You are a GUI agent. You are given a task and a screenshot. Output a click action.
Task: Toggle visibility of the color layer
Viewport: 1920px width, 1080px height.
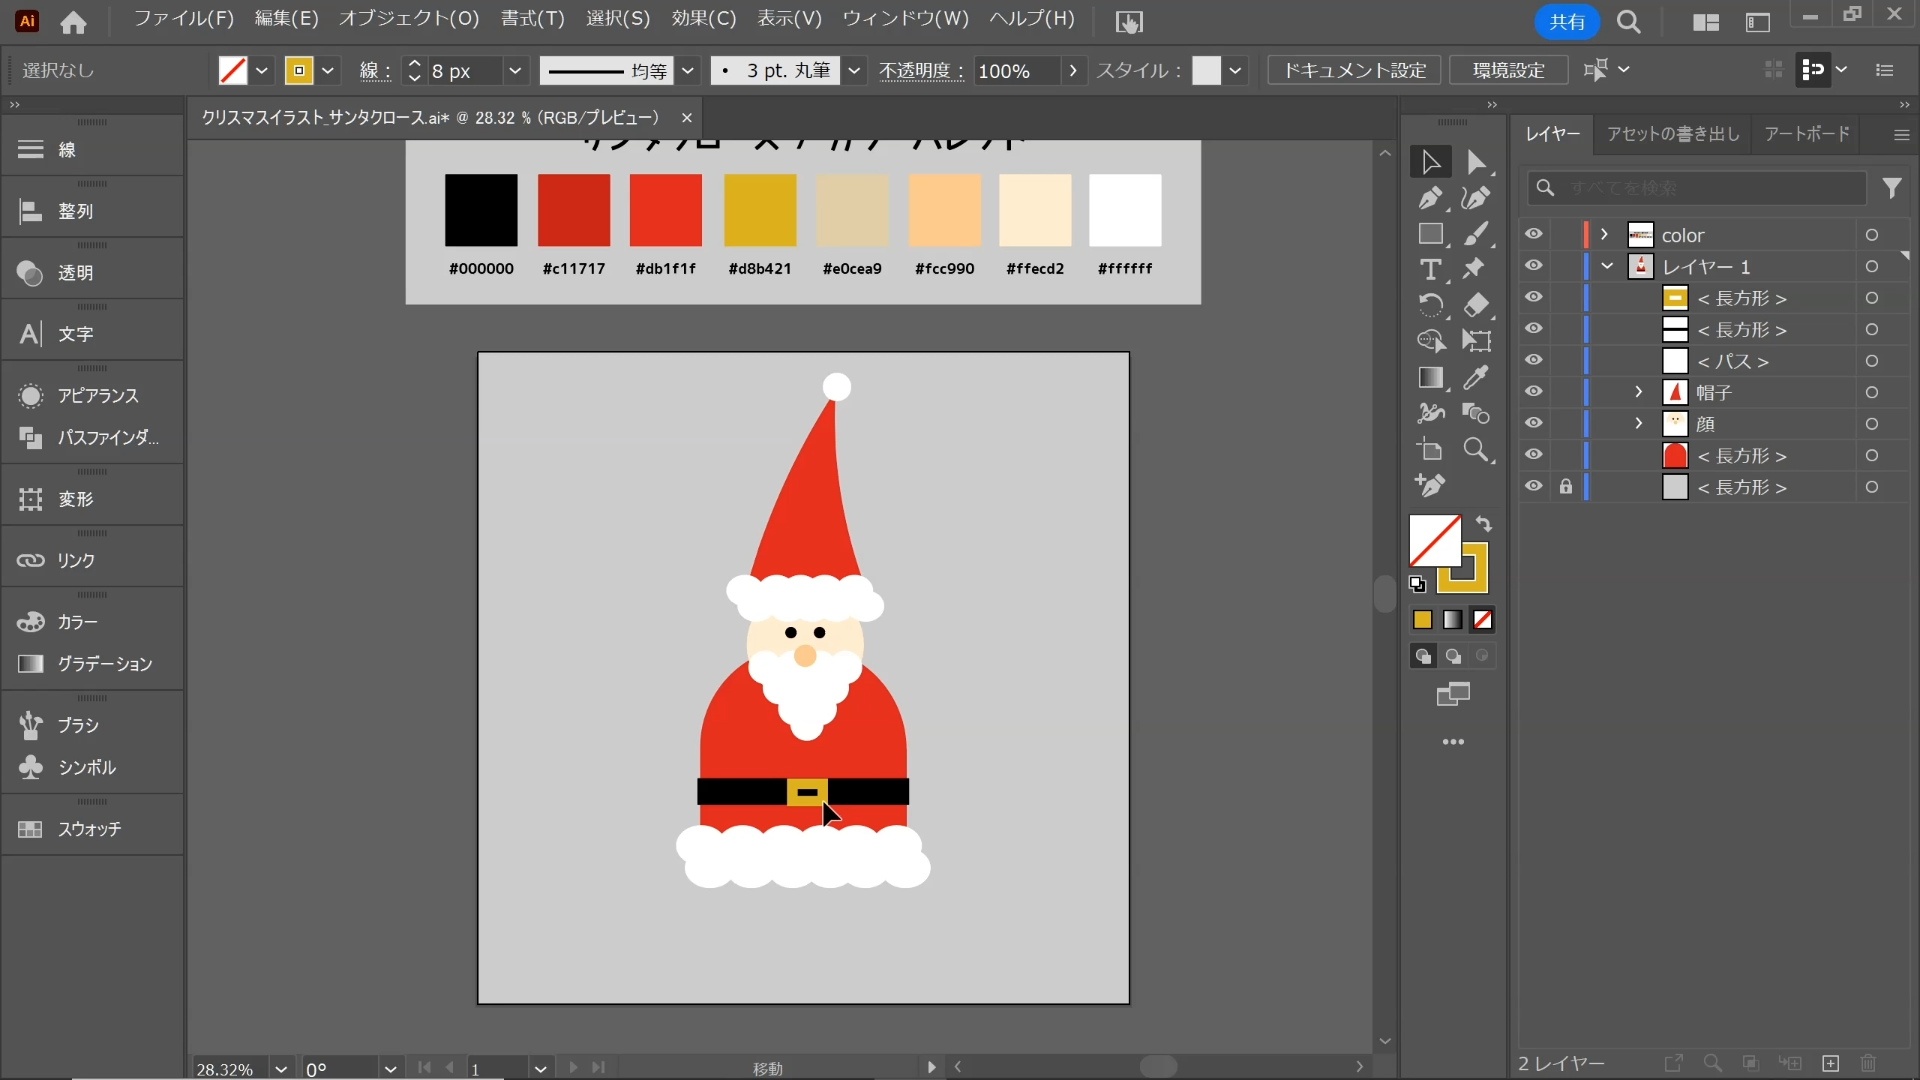click(x=1535, y=233)
